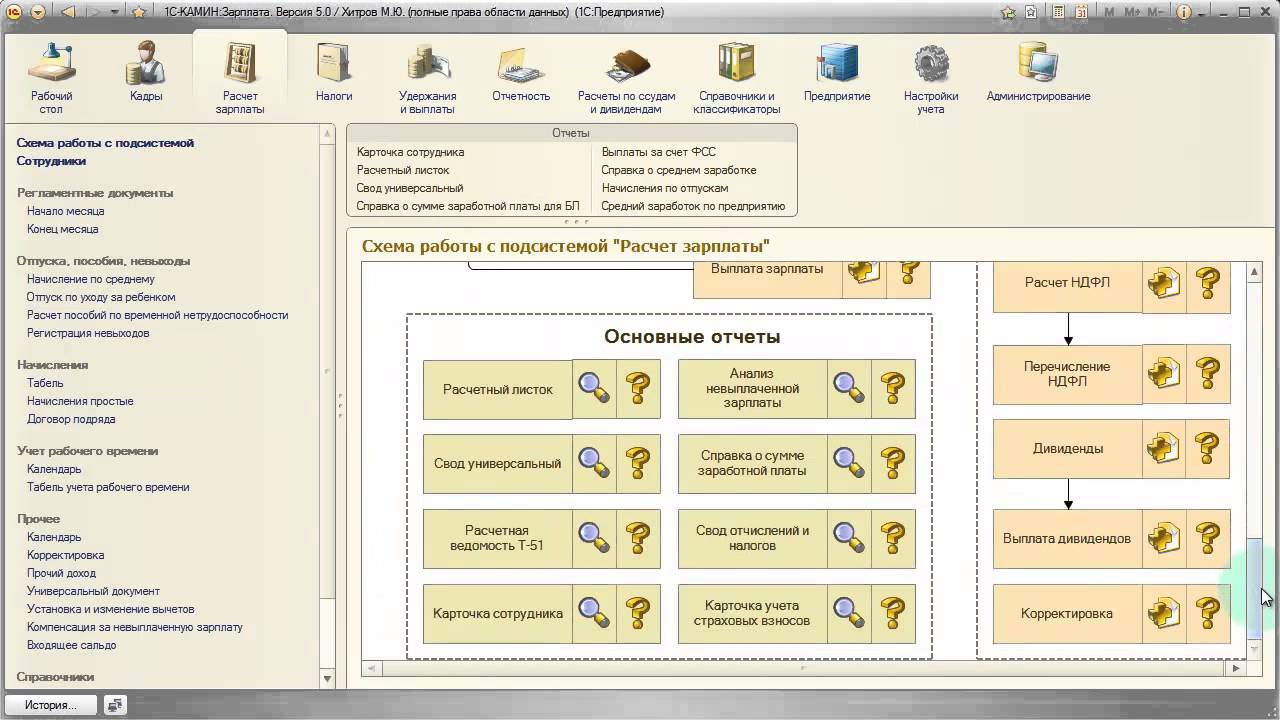The width and height of the screenshot is (1280, 720).
Task: Open Отпуск по уходу за ребенком
Action: click(x=101, y=297)
